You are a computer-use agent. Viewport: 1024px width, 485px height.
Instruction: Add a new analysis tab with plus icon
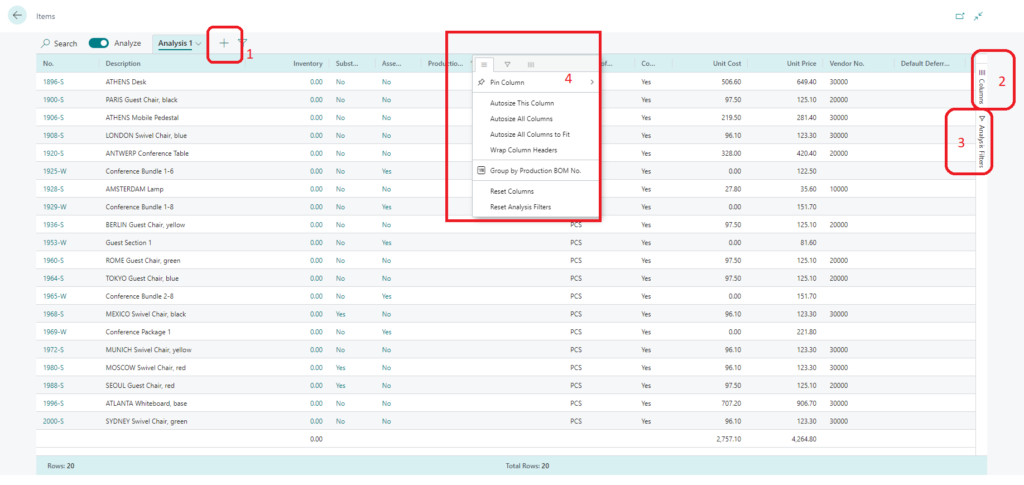pos(224,43)
